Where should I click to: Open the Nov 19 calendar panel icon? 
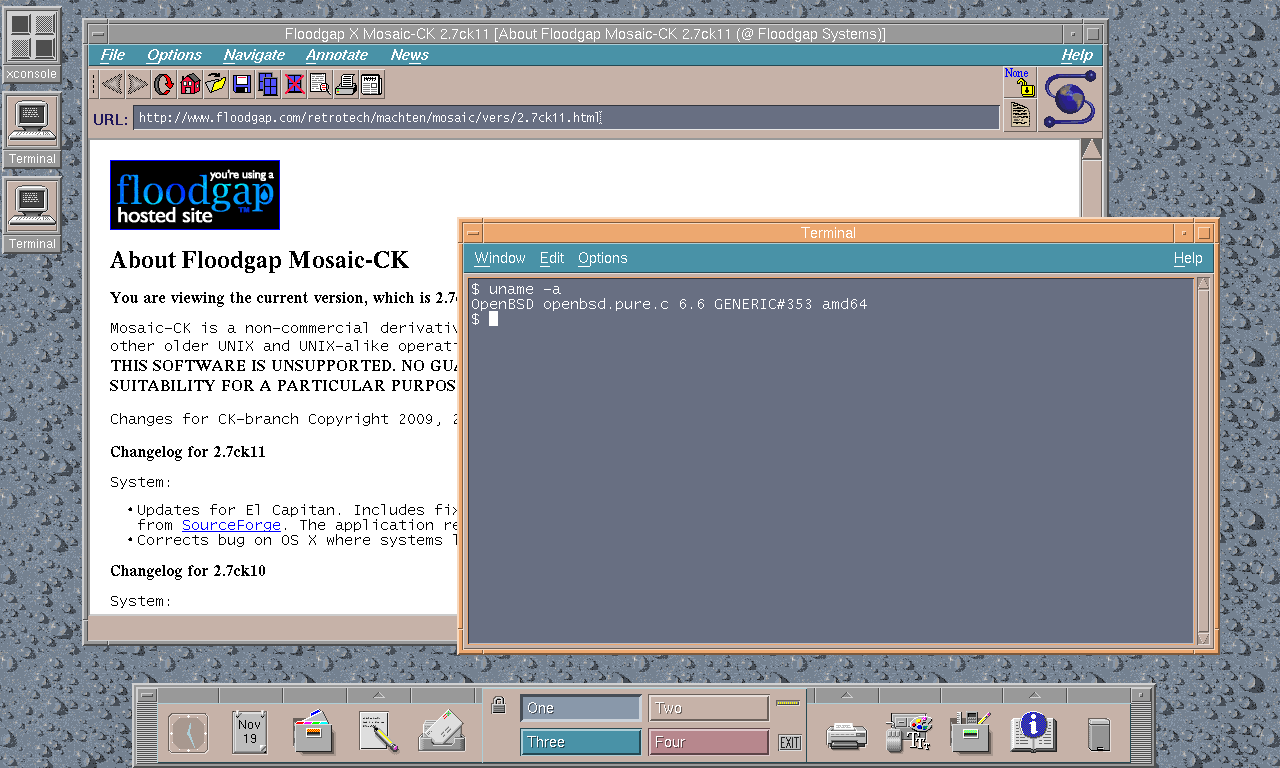[250, 733]
